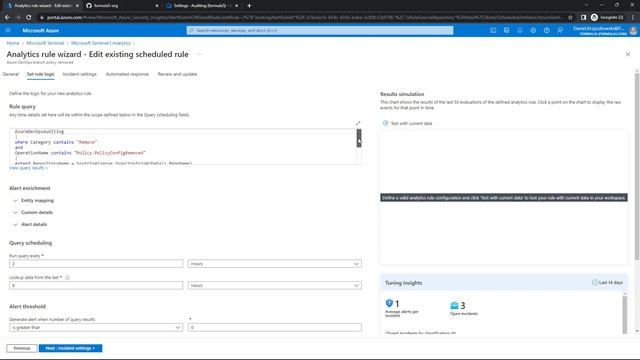Open the Help question mark icon

(547, 30)
